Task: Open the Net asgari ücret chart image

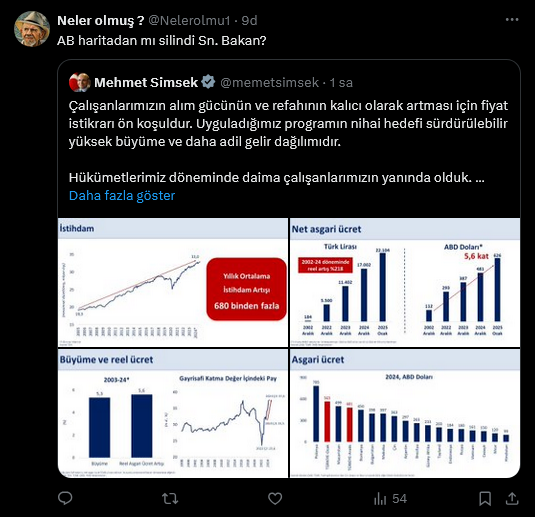Action: pos(405,283)
